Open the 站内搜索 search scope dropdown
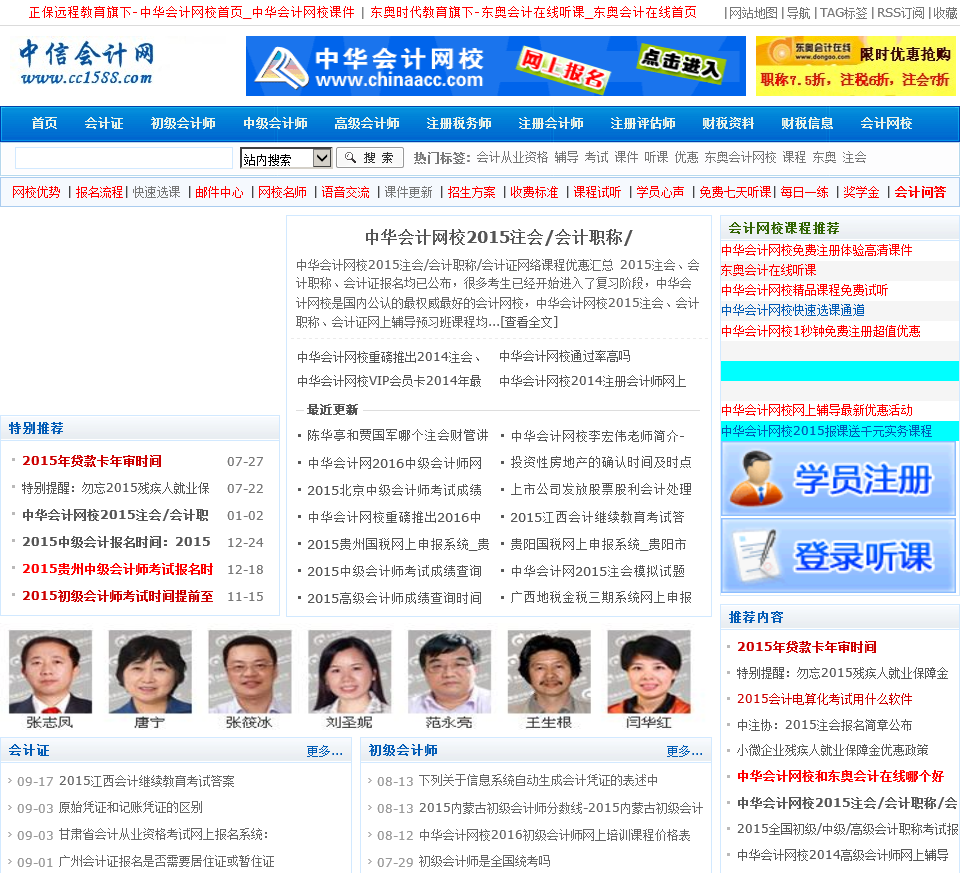 (286, 159)
